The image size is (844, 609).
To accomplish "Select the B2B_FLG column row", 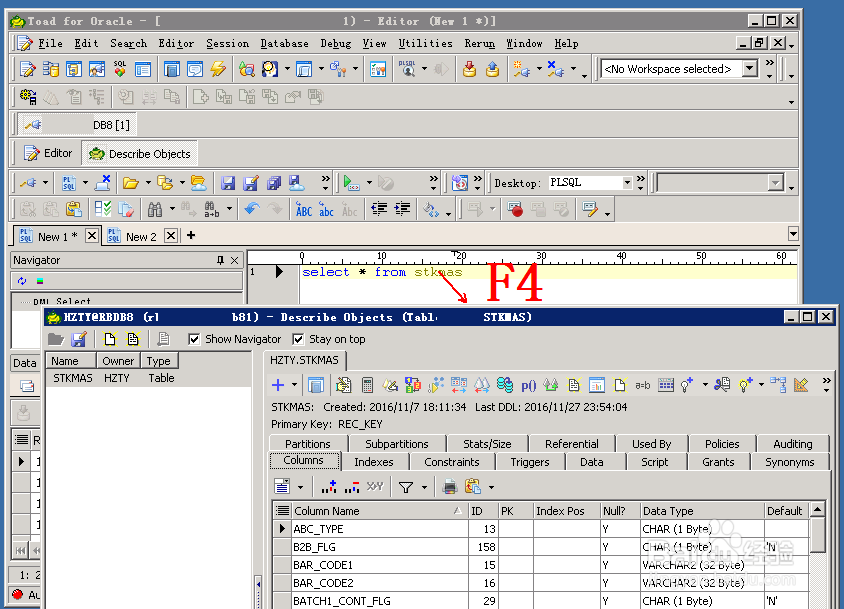I will click(x=540, y=547).
